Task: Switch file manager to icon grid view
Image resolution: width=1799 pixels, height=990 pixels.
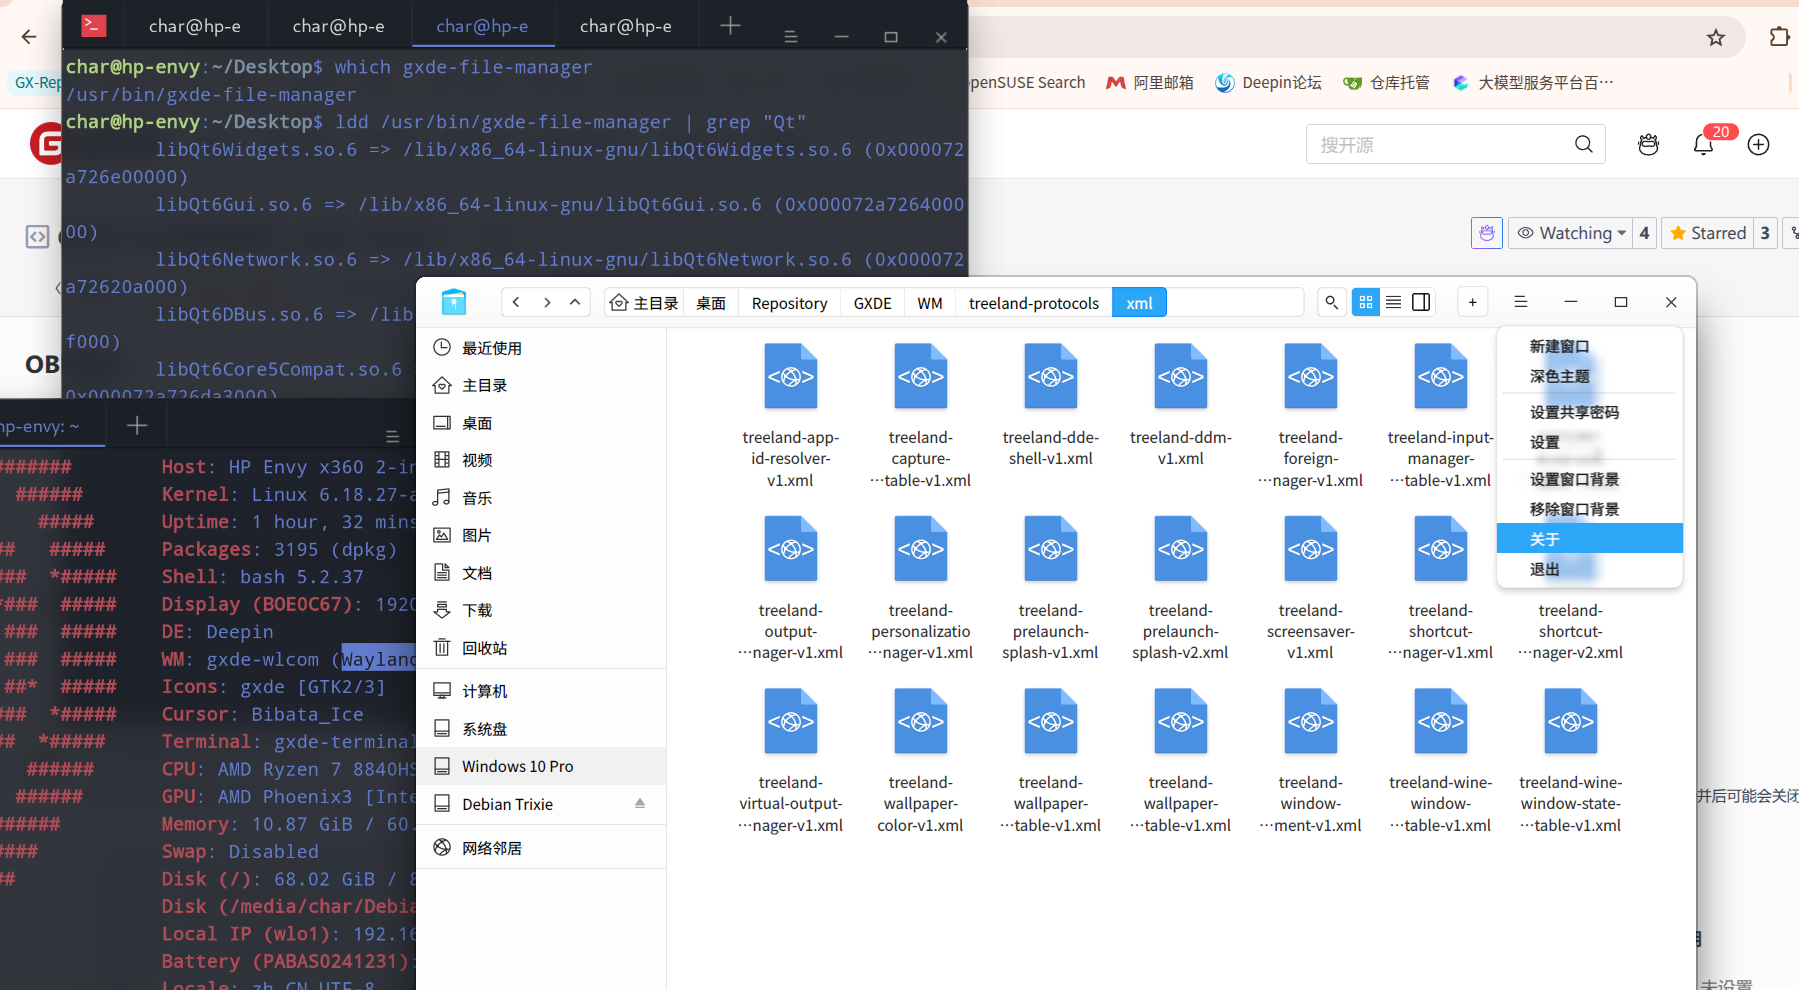Action: point(1365,302)
